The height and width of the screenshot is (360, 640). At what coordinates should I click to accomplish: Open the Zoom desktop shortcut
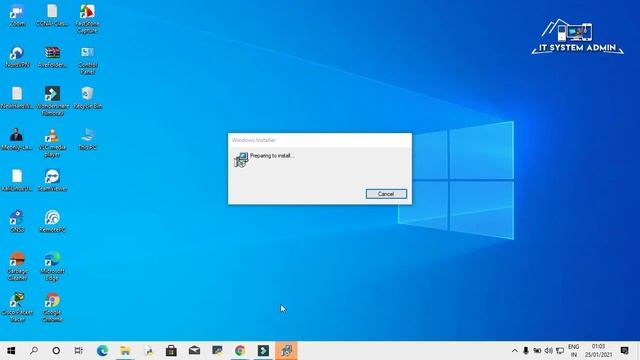tap(17, 16)
